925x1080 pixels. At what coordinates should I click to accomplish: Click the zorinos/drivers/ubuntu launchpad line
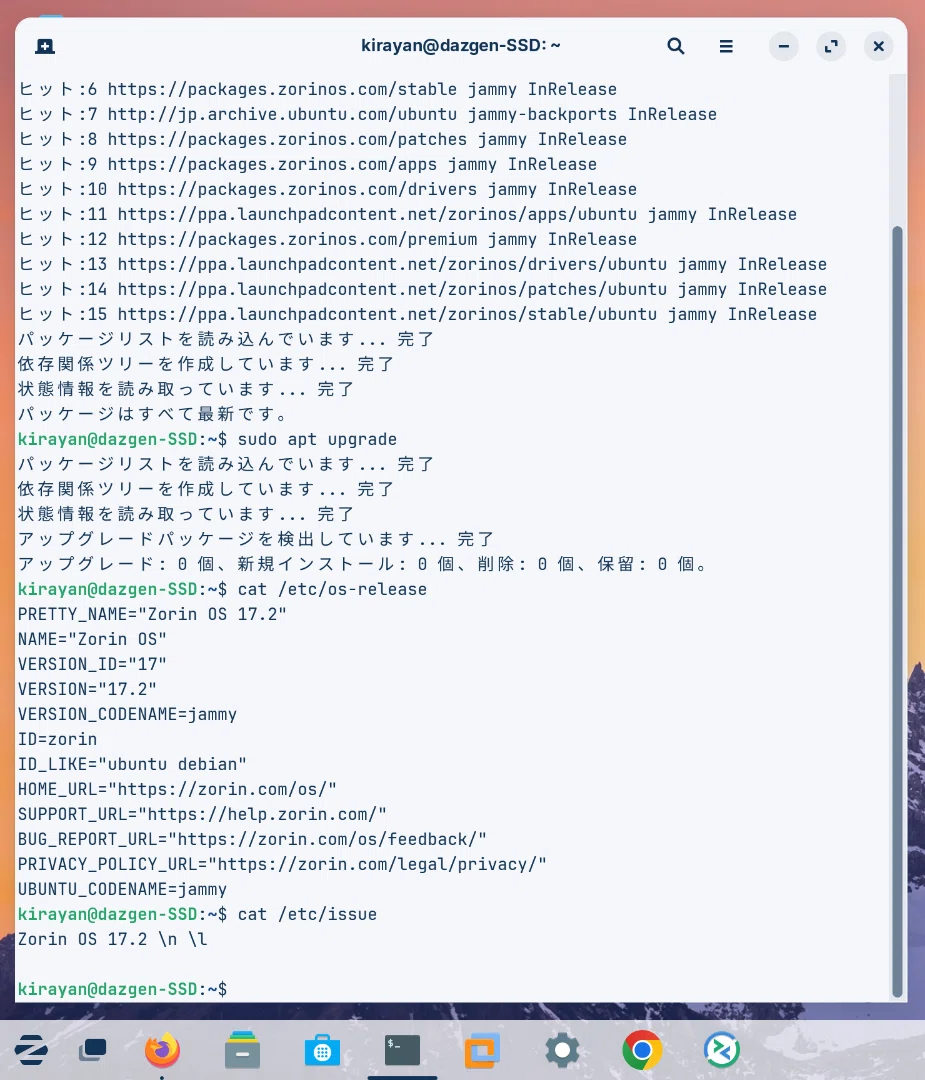[422, 264]
